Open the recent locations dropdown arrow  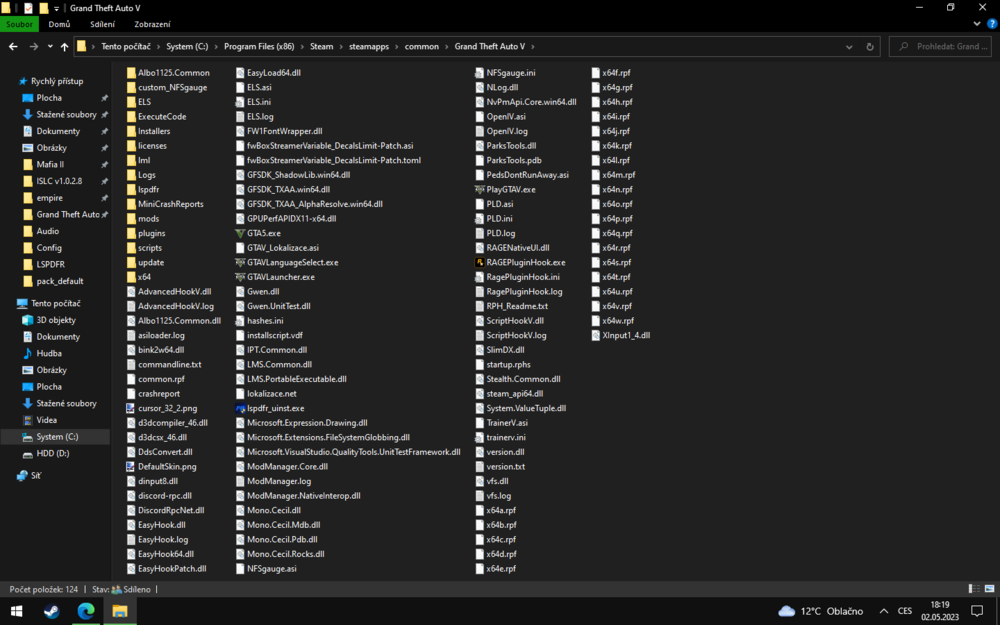coord(50,47)
